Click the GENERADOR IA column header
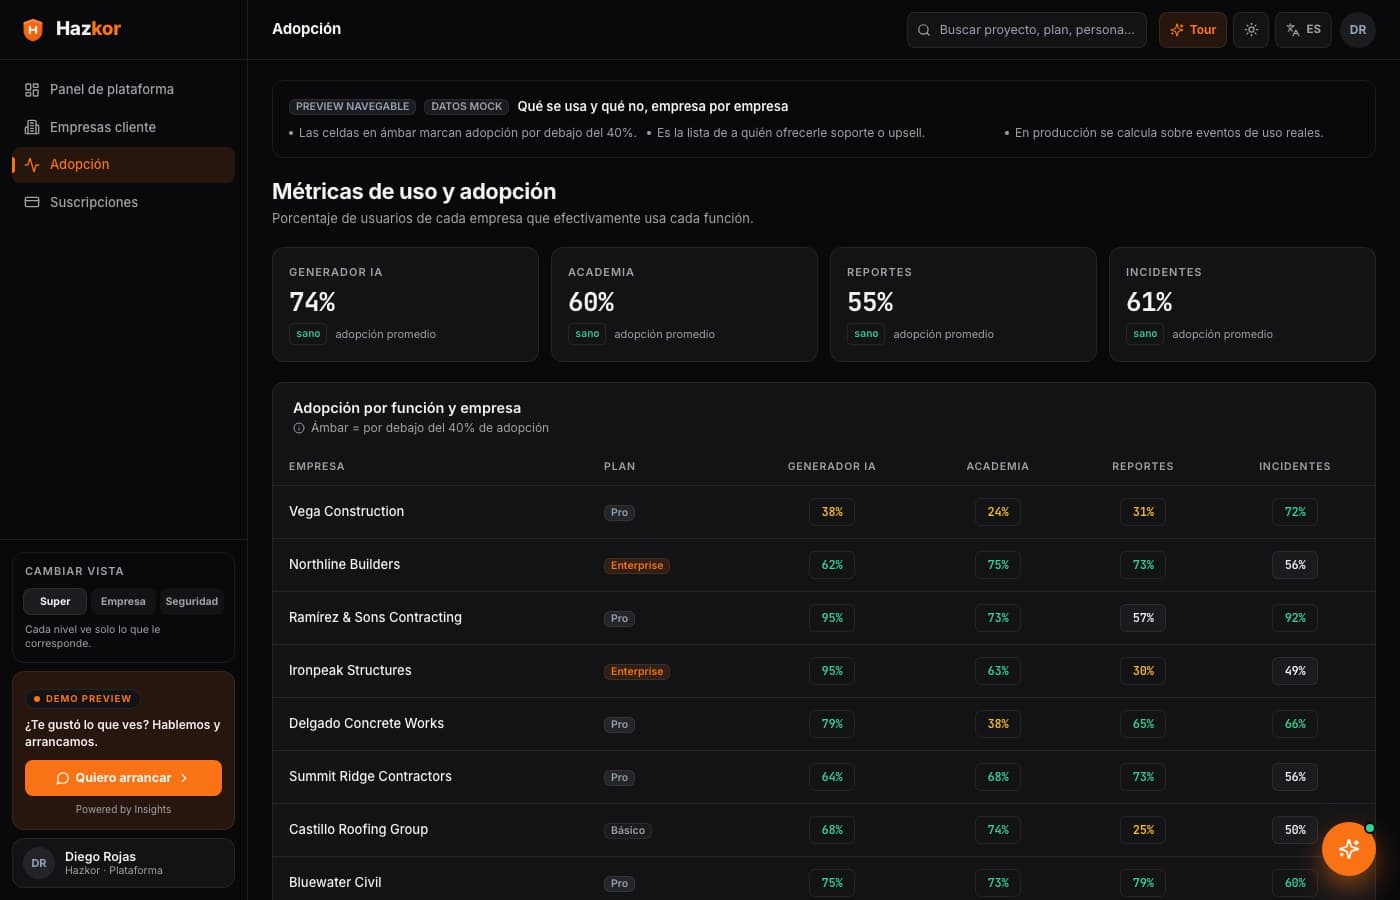This screenshot has width=1400, height=900. (x=832, y=467)
